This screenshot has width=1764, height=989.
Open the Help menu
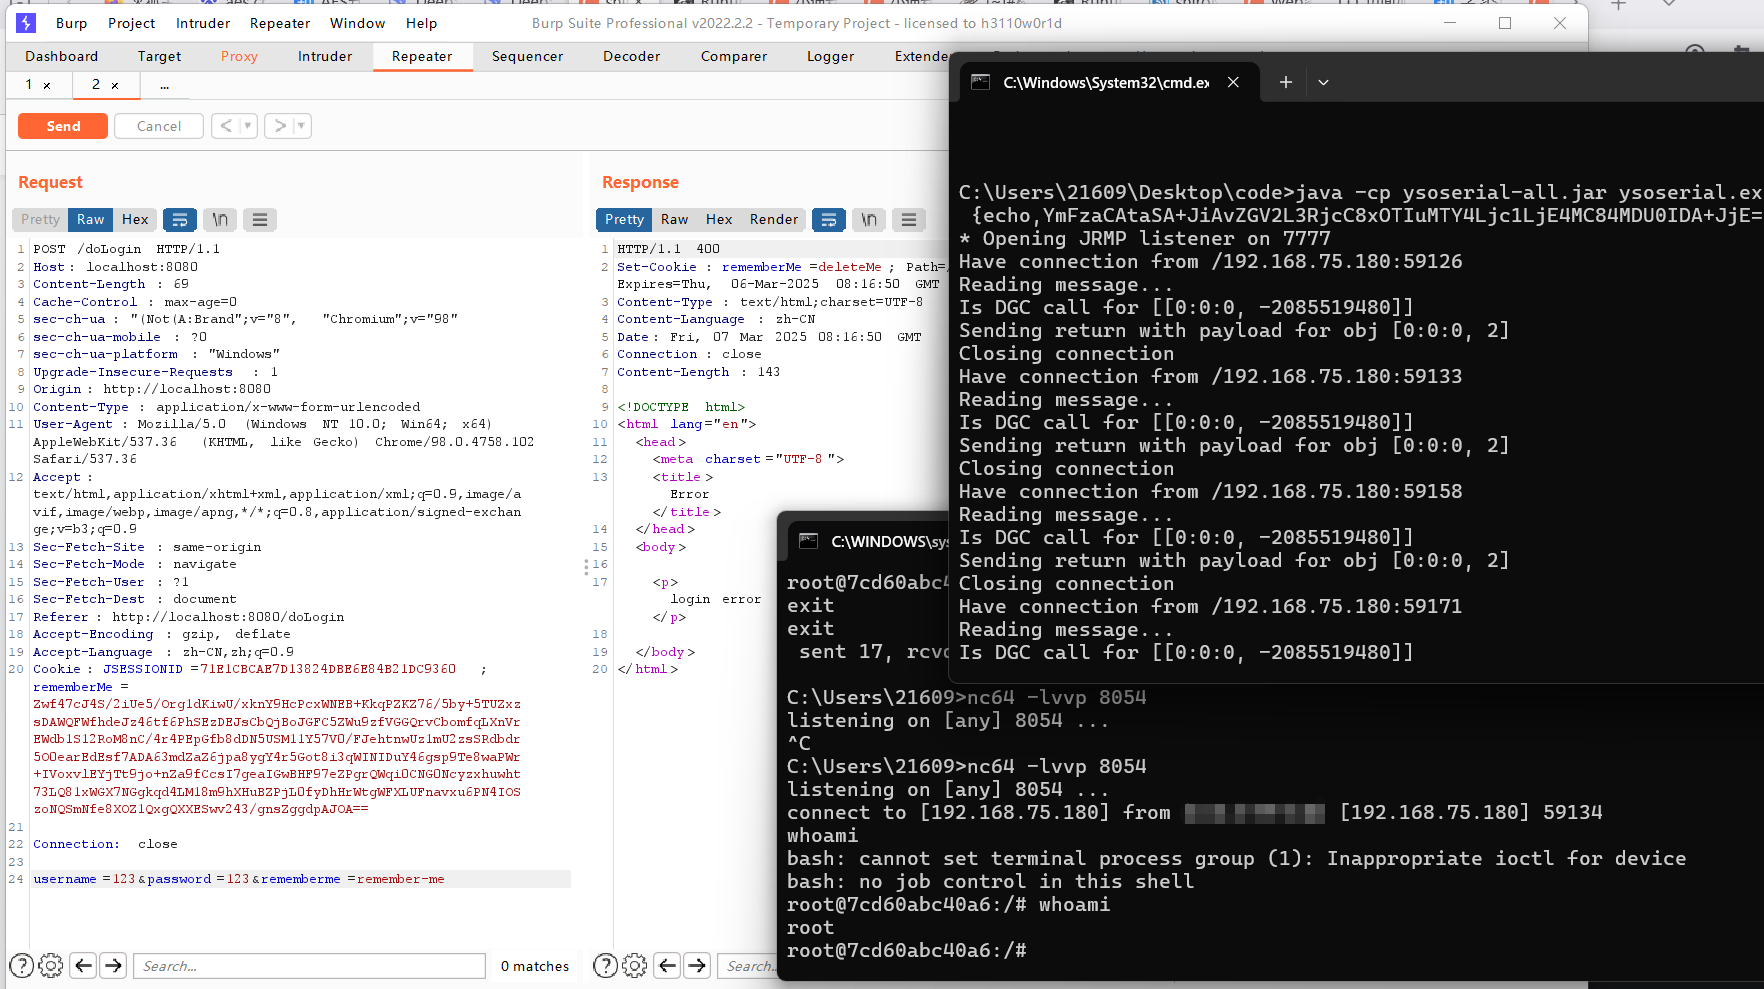[421, 23]
